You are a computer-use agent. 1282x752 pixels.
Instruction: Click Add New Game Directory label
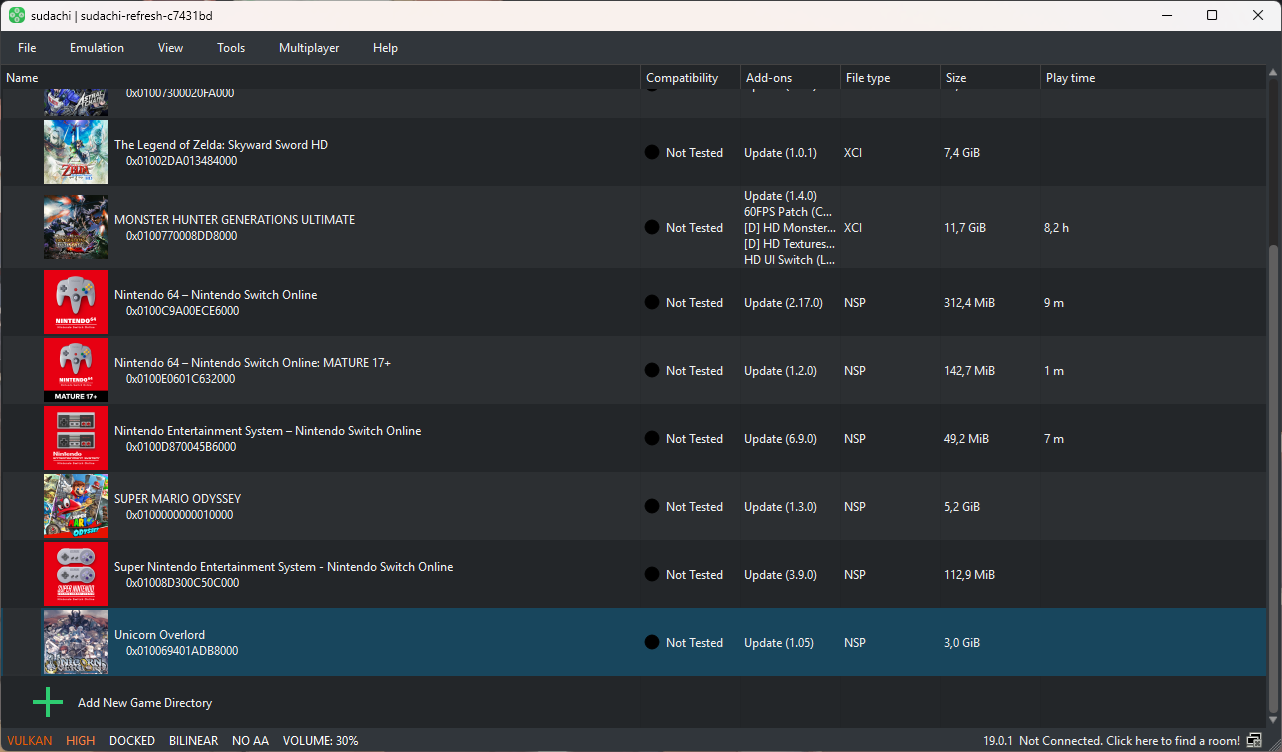coord(145,703)
